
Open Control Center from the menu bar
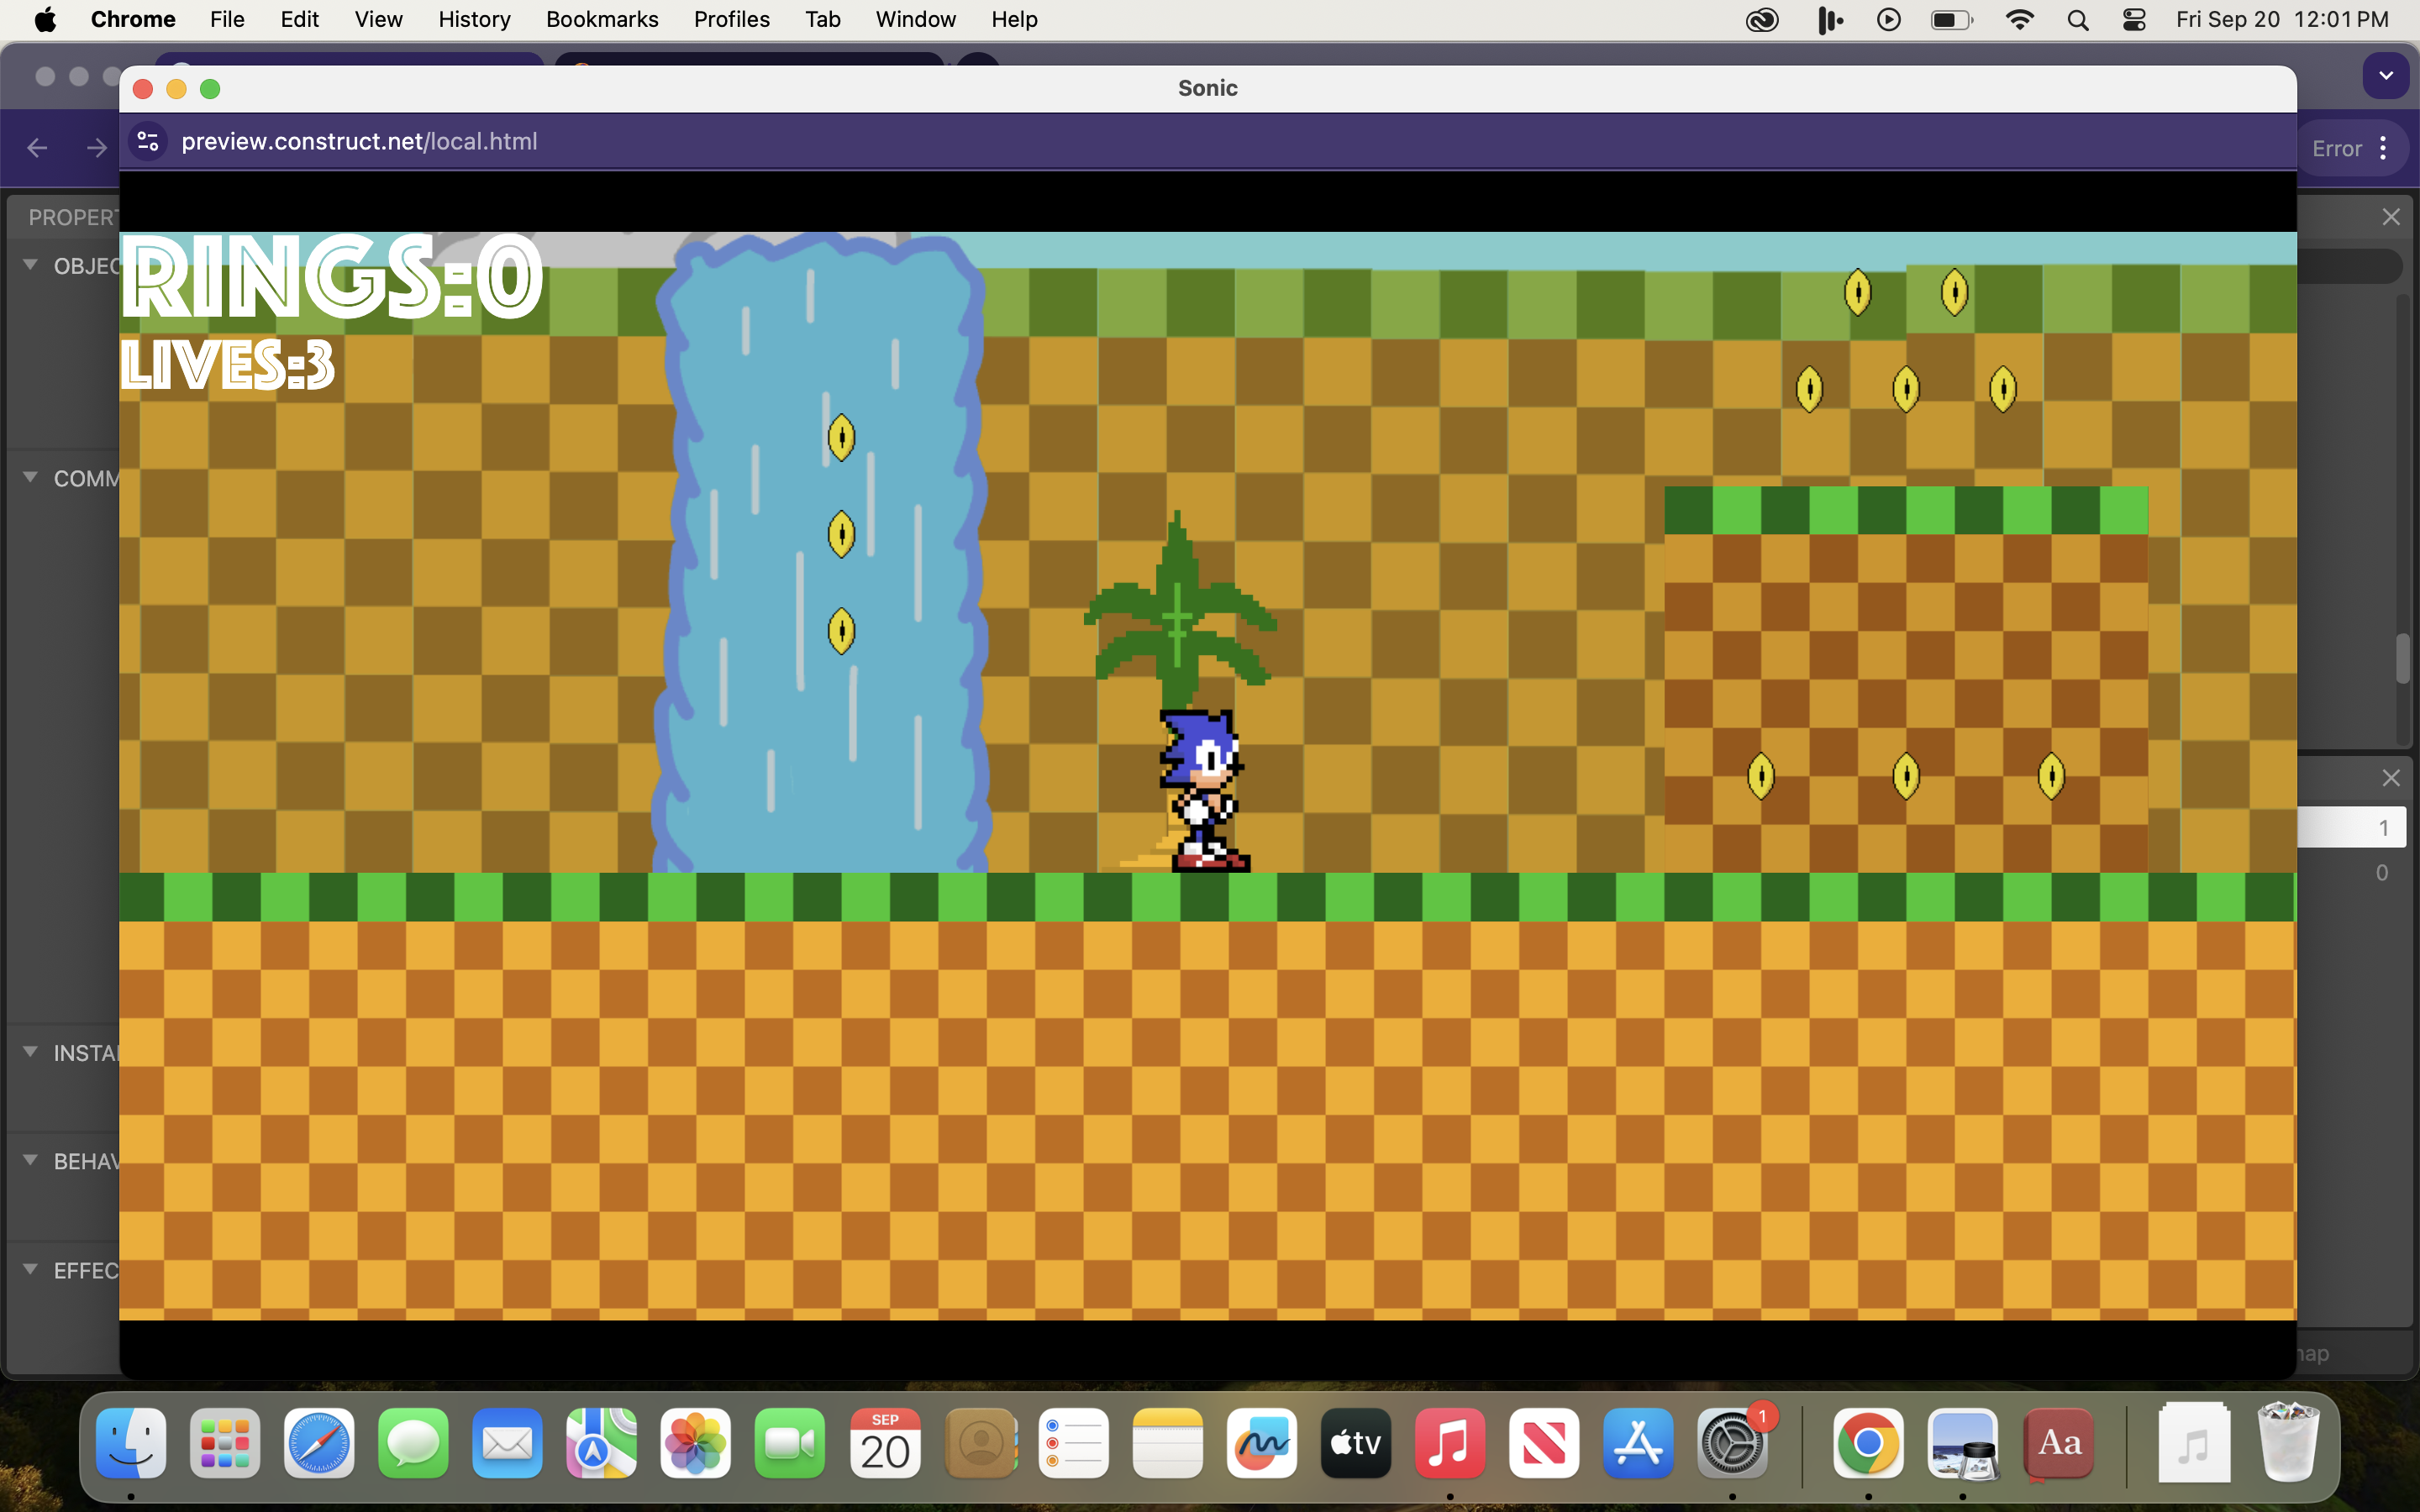point(2135,19)
